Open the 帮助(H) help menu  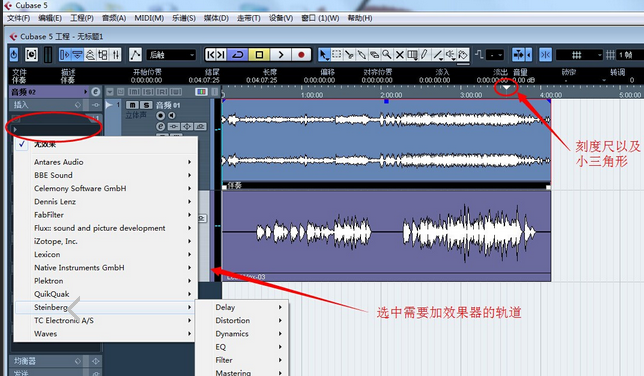360,18
